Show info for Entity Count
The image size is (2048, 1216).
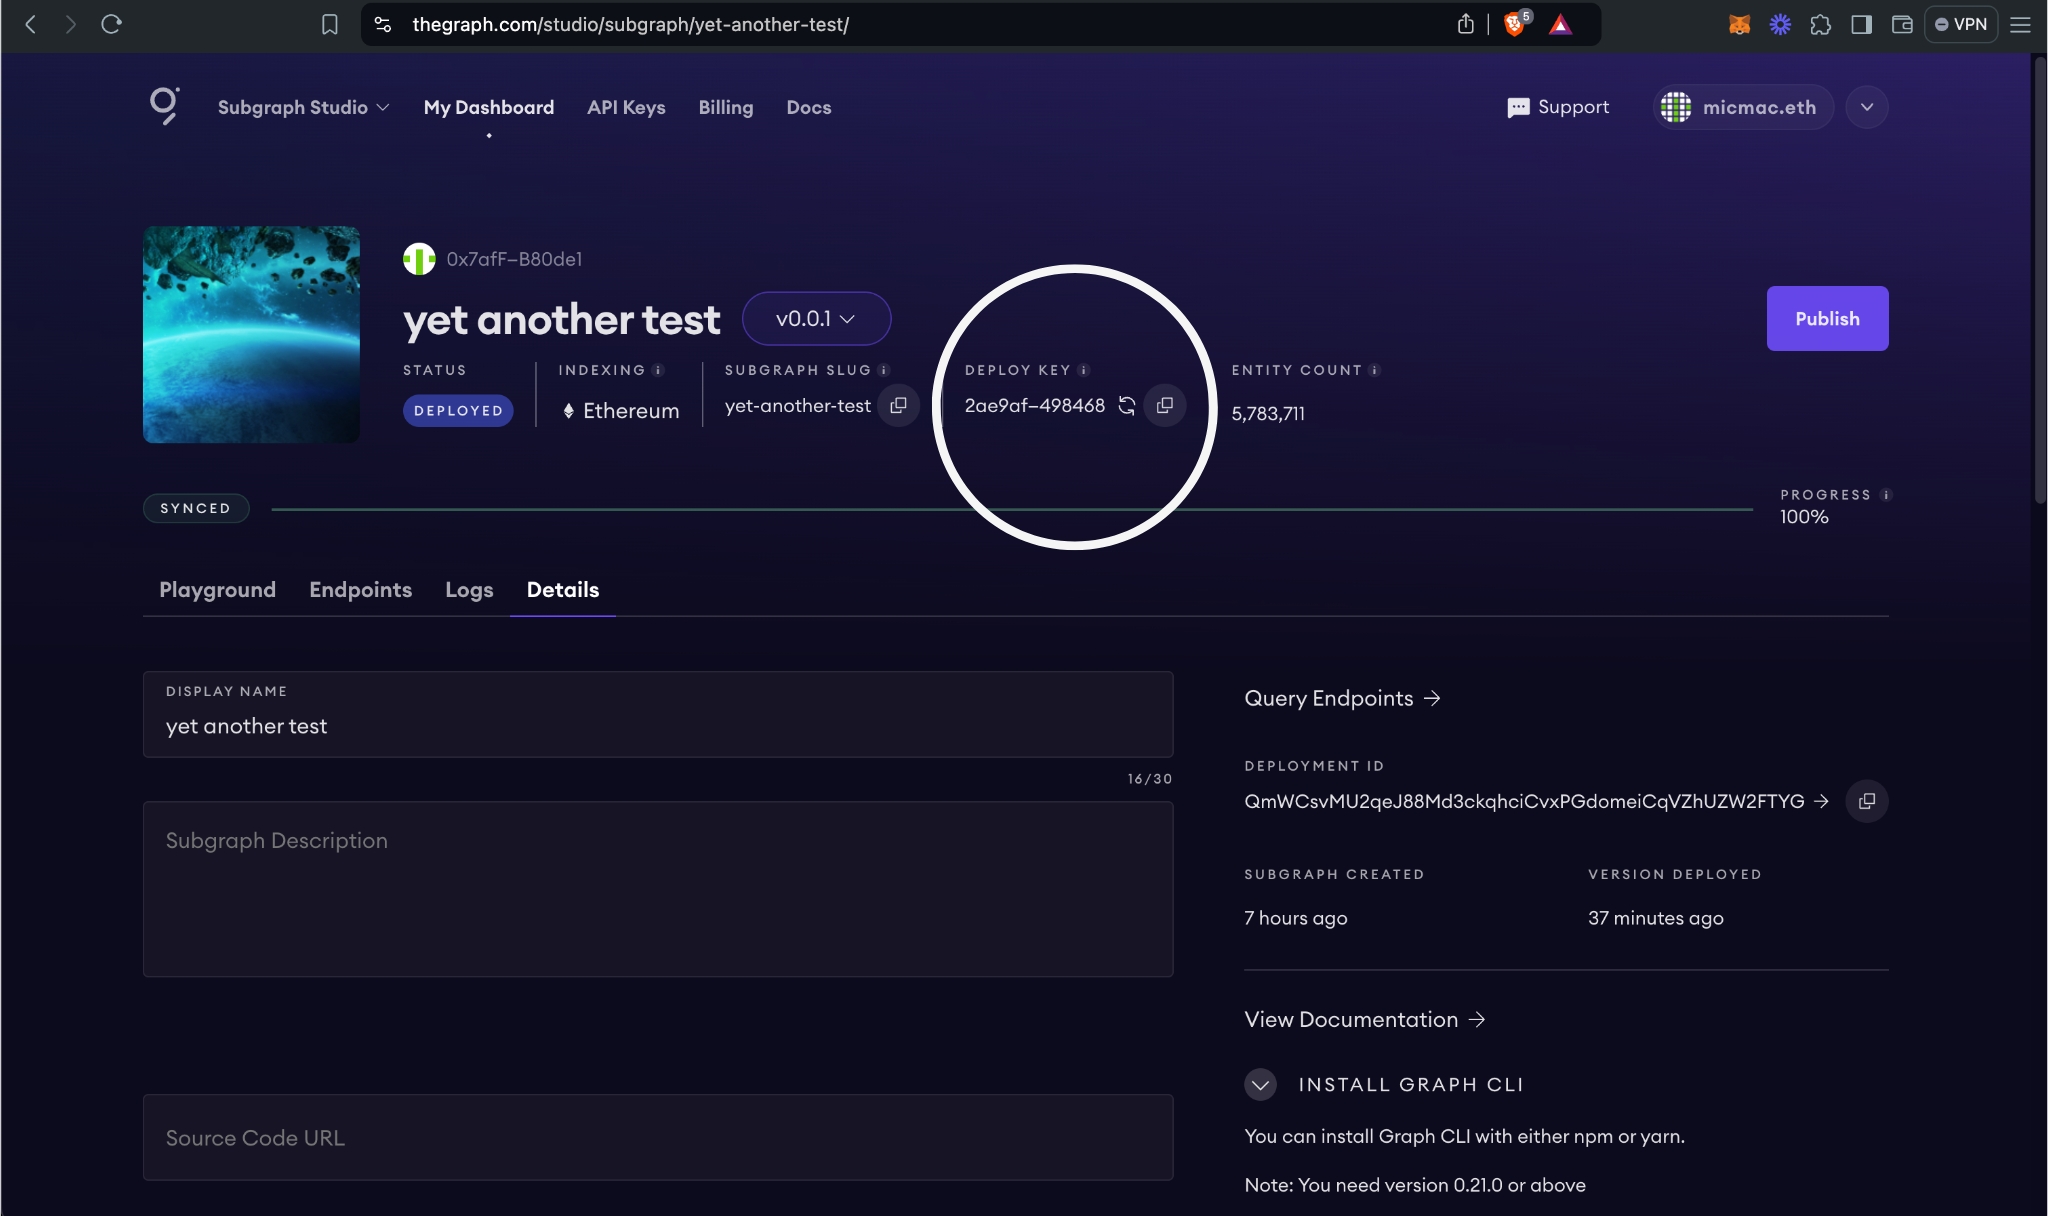coord(1375,370)
